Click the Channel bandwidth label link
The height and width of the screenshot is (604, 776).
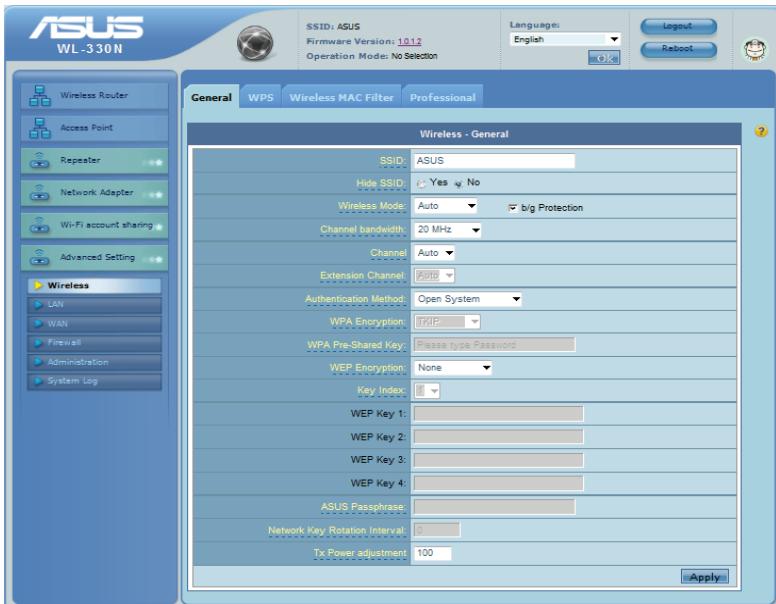pos(363,230)
